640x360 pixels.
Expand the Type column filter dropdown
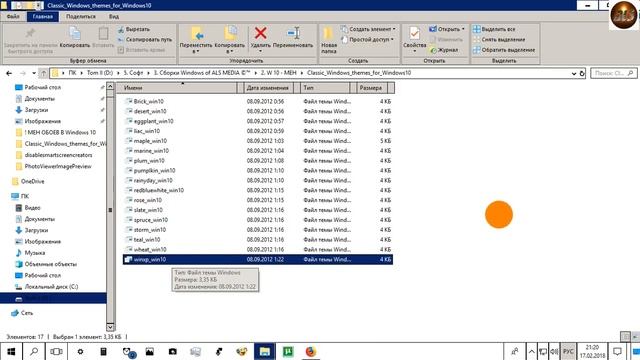click(353, 88)
